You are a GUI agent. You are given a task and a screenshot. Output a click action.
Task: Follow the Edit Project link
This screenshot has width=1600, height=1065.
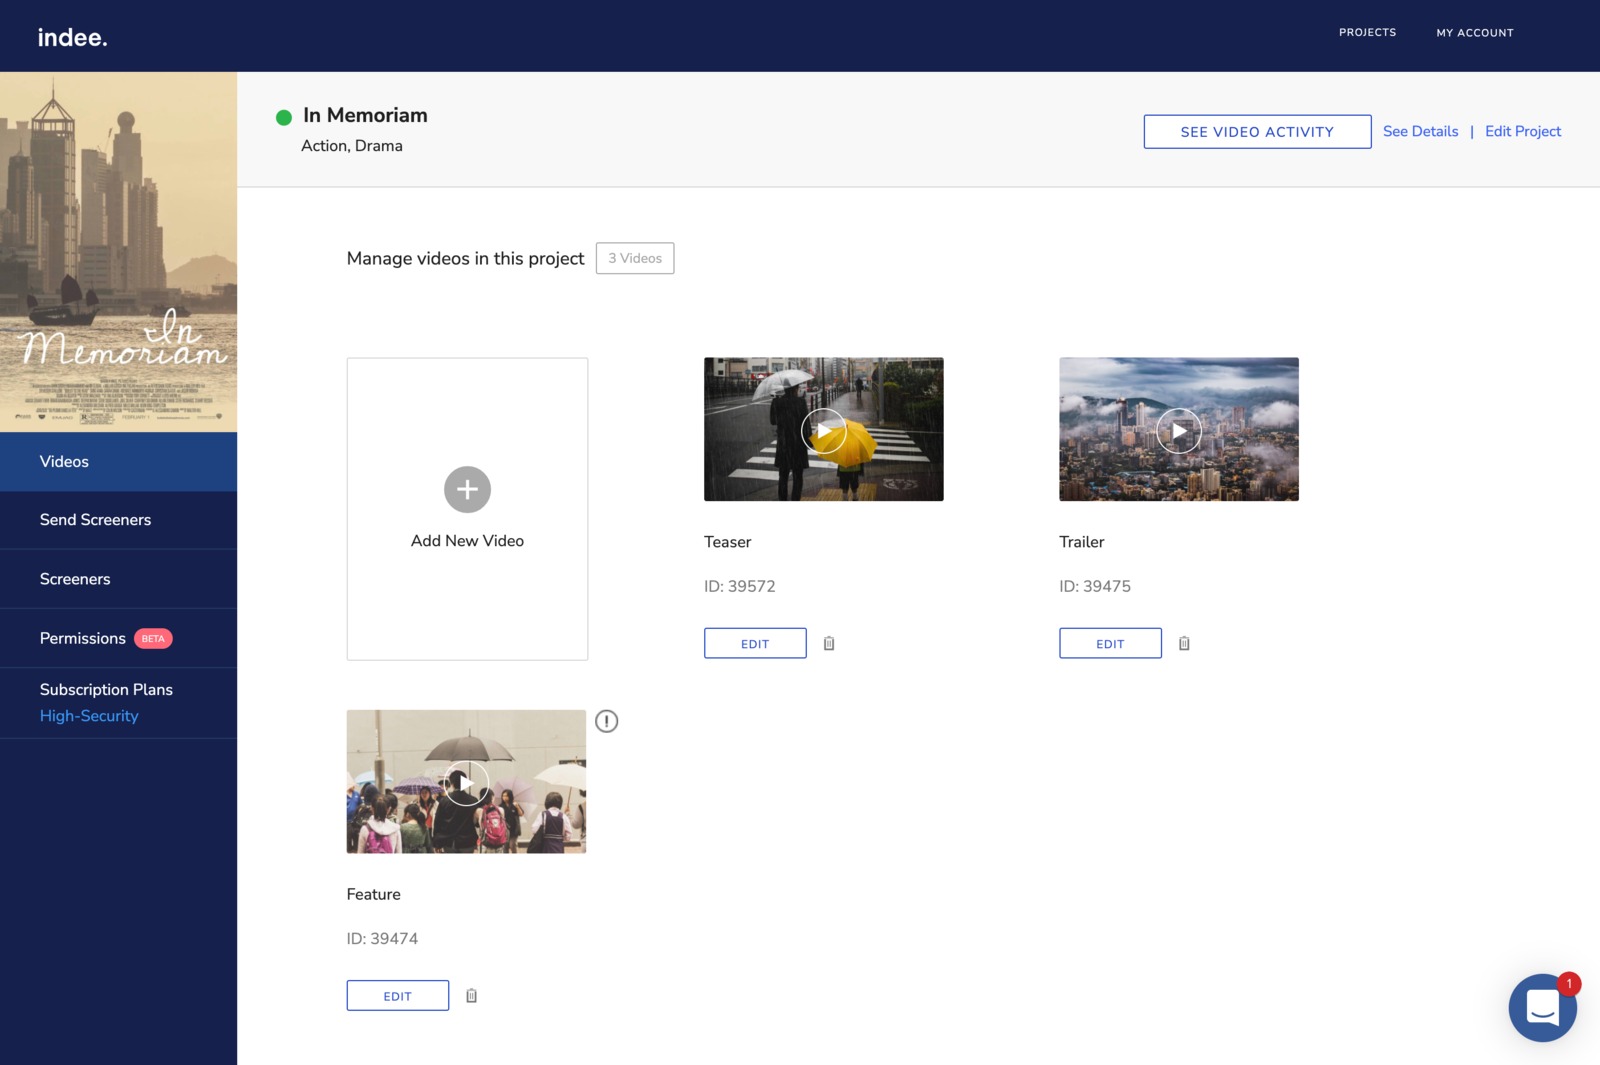pos(1522,131)
